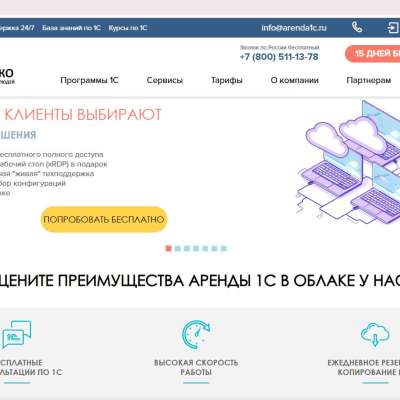
Task: Select the fourth carousel dot
Action: 196,248
